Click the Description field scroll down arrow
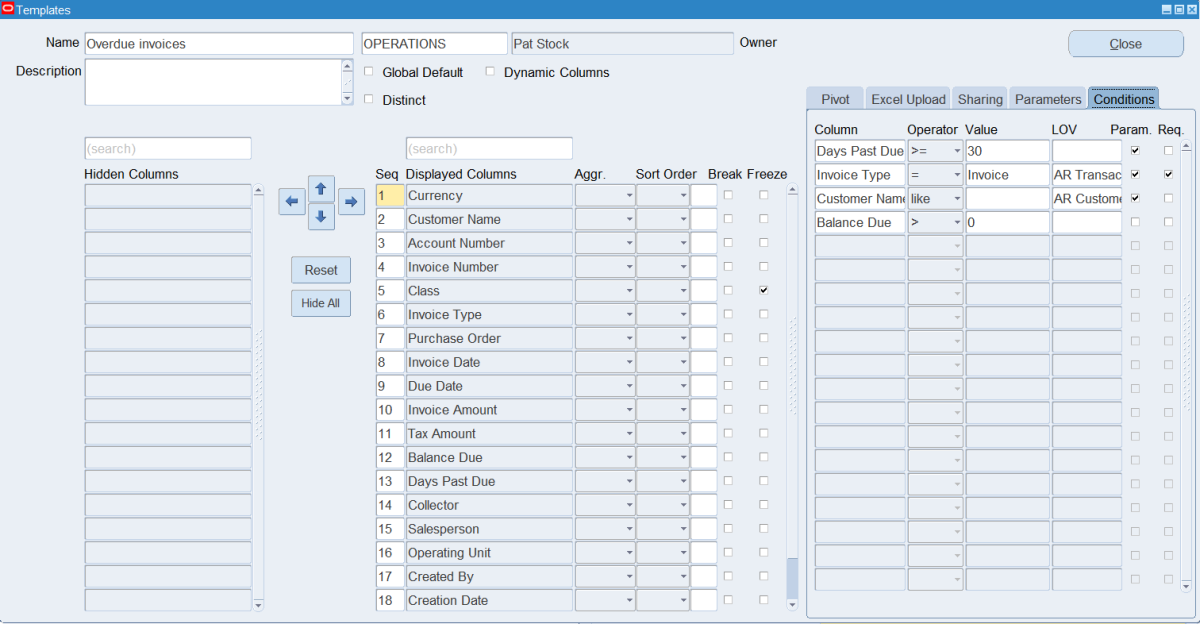The height and width of the screenshot is (624, 1200). tap(348, 99)
